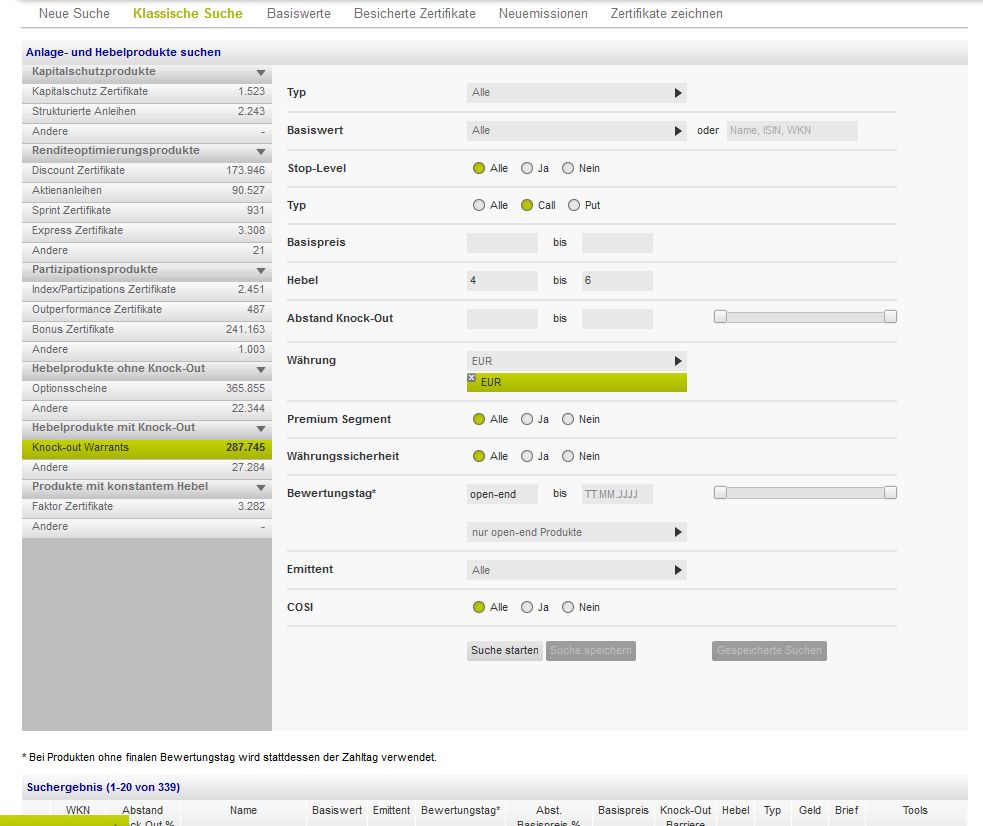
Task: Collapse the Renditeoptimierungsprodukte section
Action: click(261, 152)
